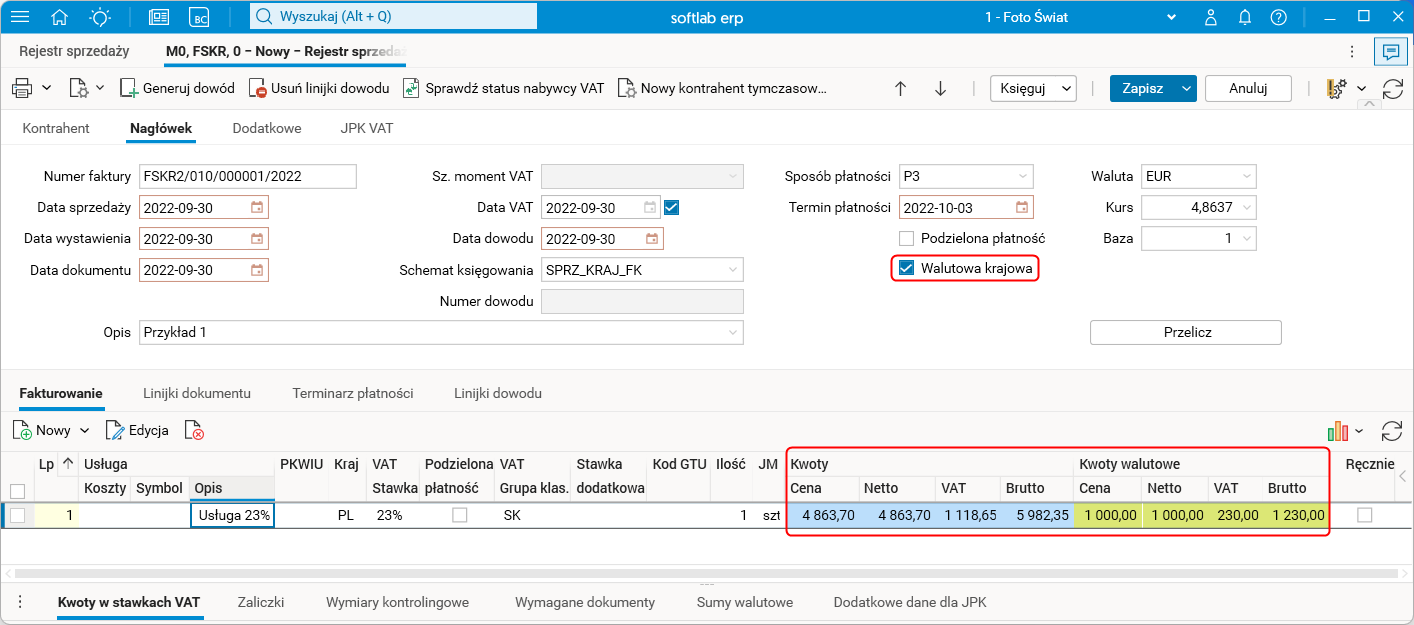
Task: Open the news panel icon in title bar
Action: point(159,17)
